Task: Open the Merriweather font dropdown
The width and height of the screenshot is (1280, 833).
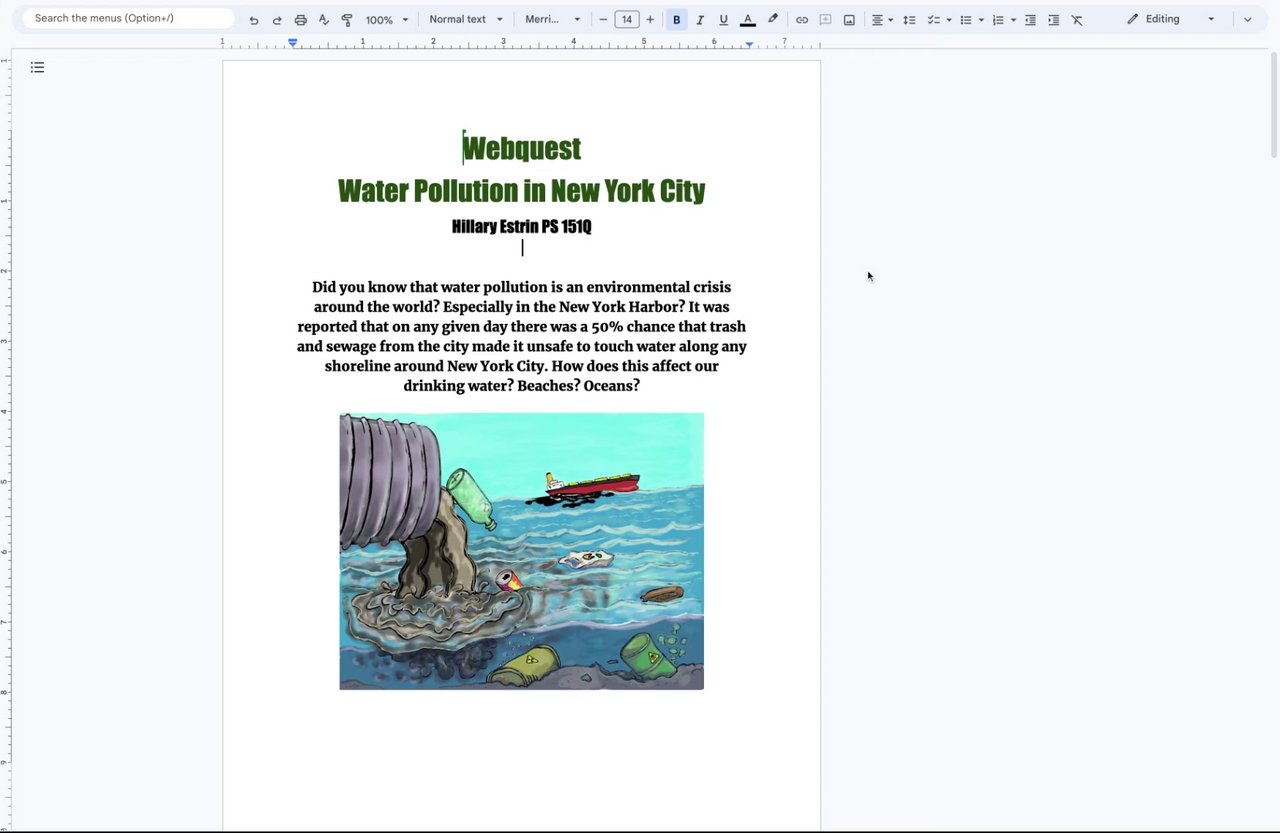Action: pos(553,19)
